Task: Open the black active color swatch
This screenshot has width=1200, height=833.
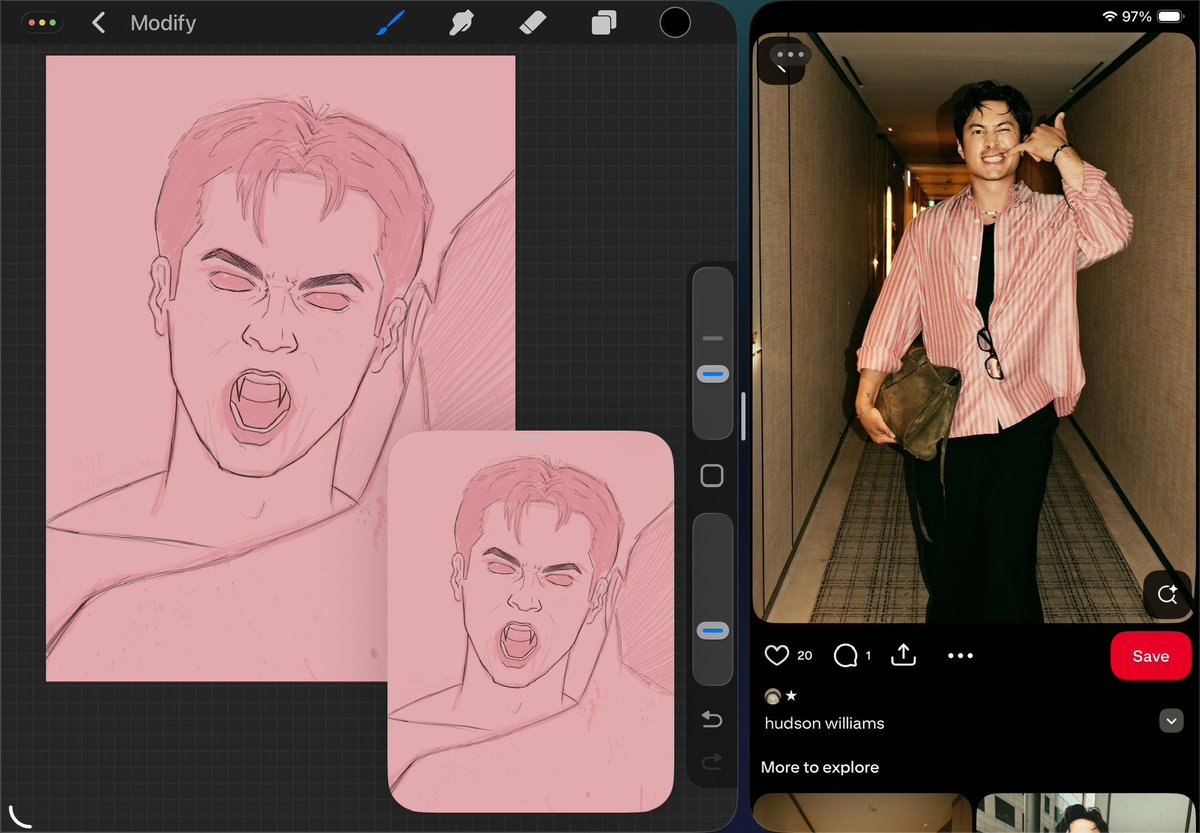Action: pos(675,22)
